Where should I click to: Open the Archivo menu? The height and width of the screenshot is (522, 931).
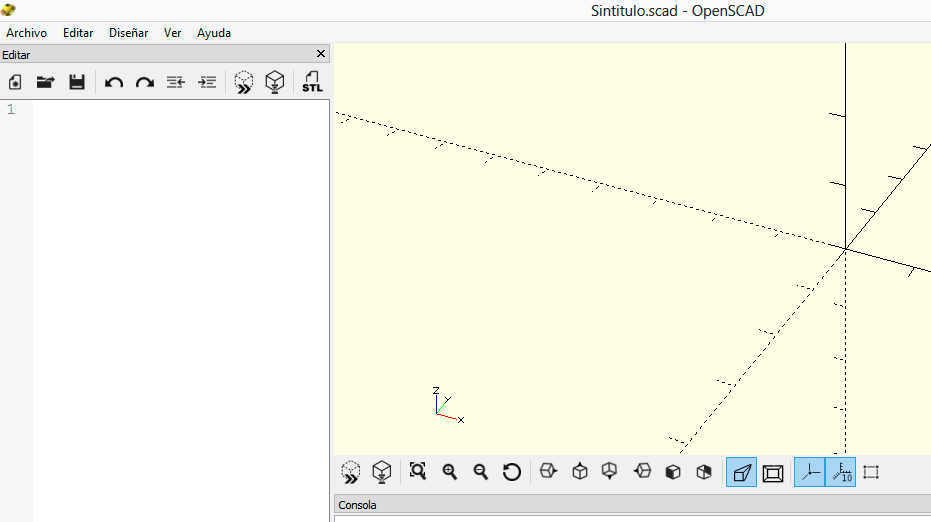(27, 33)
